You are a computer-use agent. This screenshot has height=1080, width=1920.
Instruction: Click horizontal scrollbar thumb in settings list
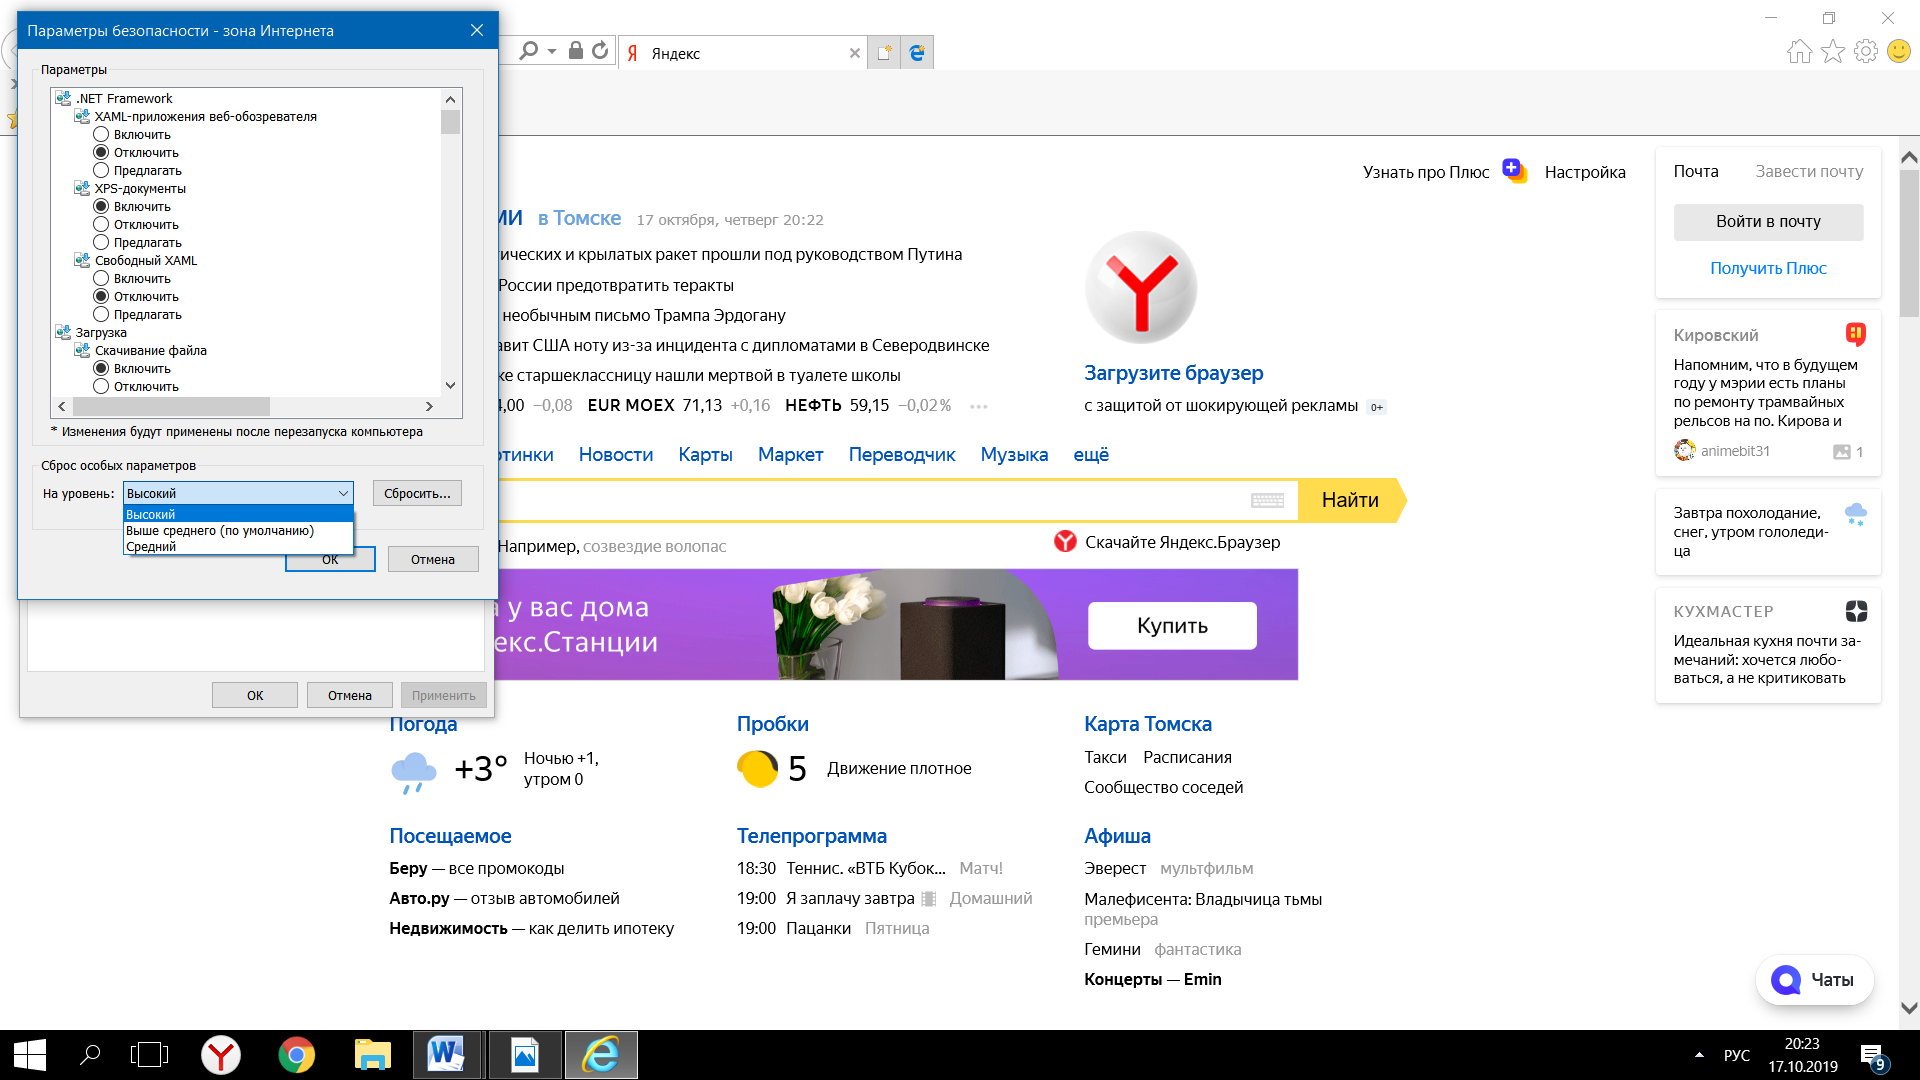[171, 406]
